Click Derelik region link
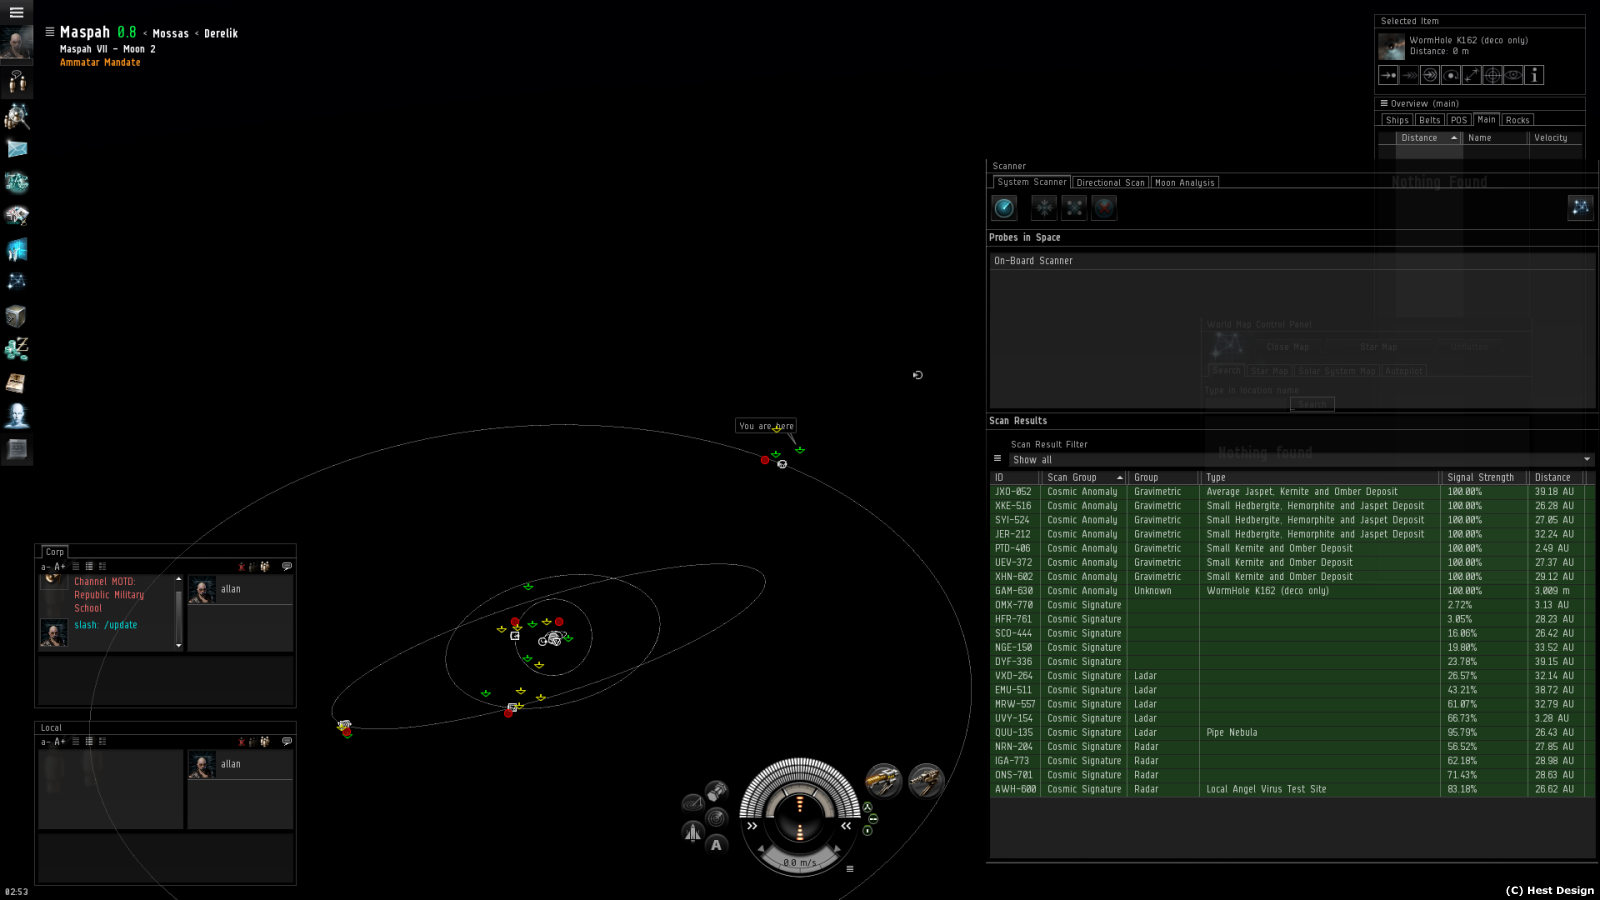Image resolution: width=1600 pixels, height=900 pixels. click(x=221, y=34)
